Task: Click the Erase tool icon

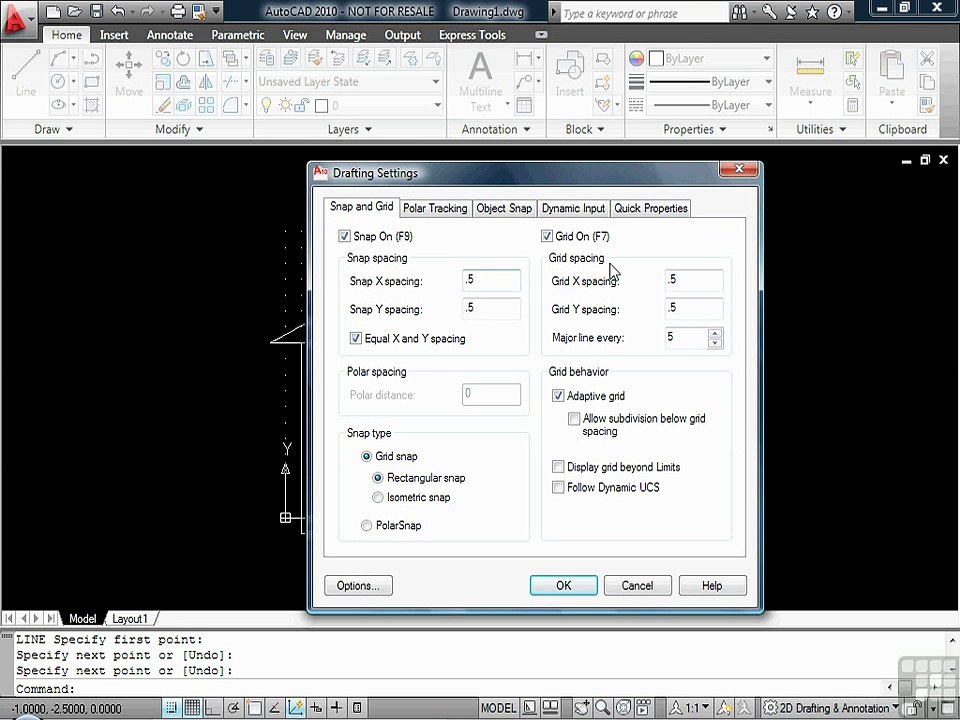Action: [162, 105]
